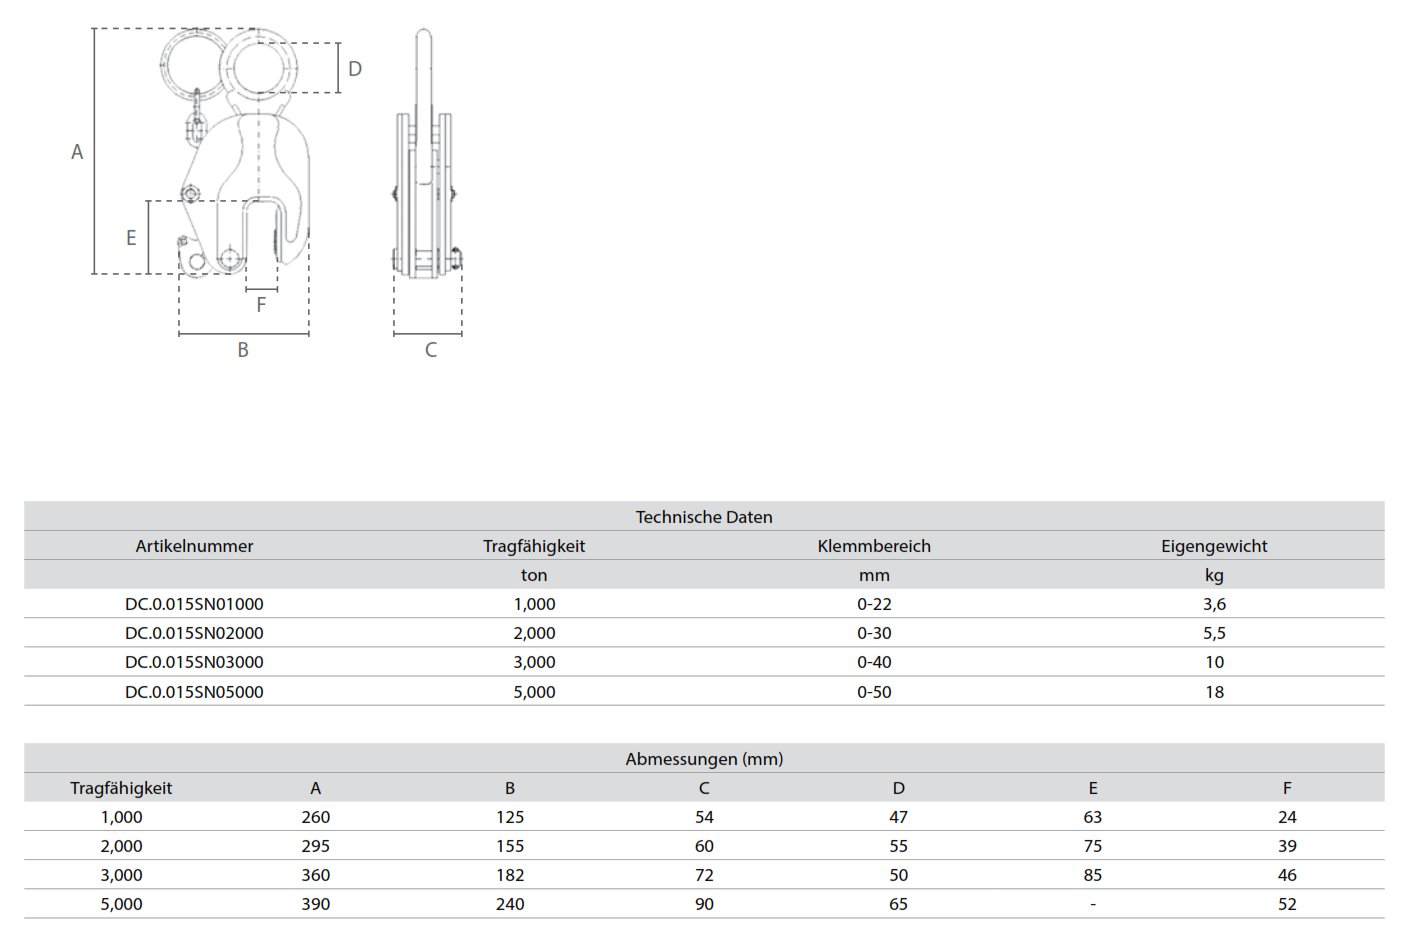The image size is (1425, 937).
Task: Click the Abmessungen (mm) table title
Action: (704, 759)
